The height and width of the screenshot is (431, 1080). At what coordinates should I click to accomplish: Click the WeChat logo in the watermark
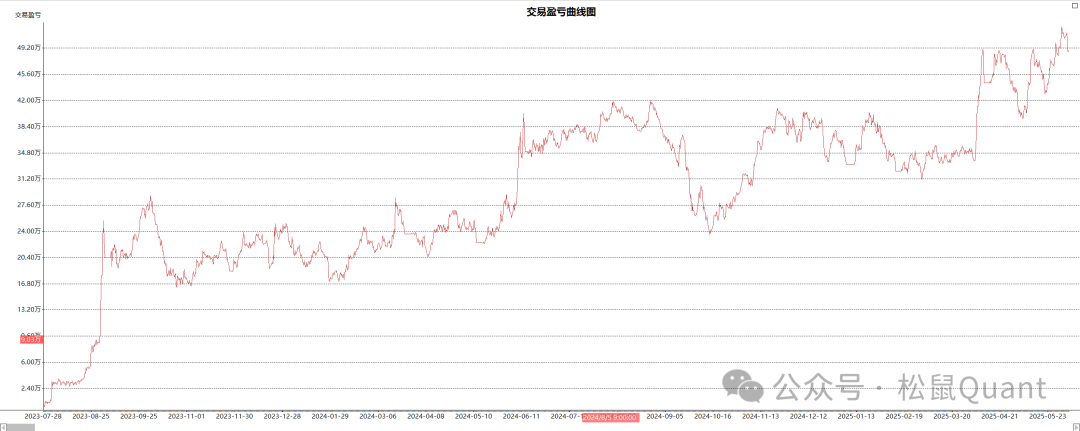[x=745, y=386]
